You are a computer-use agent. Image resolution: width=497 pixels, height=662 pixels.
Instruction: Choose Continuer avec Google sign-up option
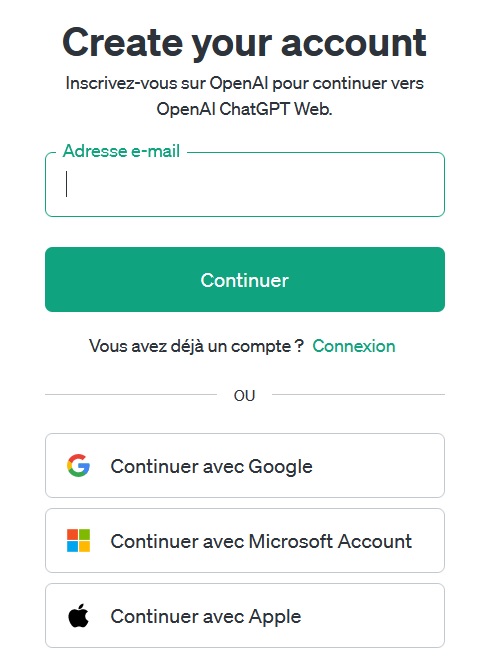(x=245, y=465)
